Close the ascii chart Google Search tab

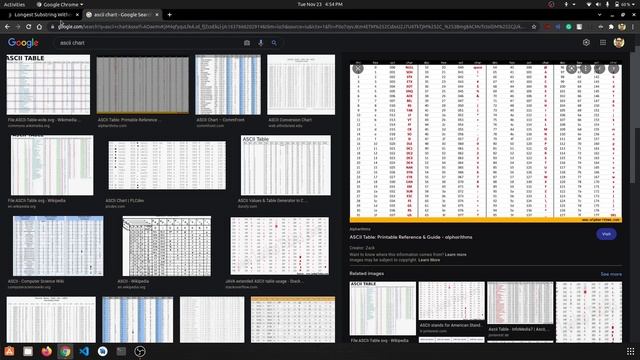click(157, 15)
